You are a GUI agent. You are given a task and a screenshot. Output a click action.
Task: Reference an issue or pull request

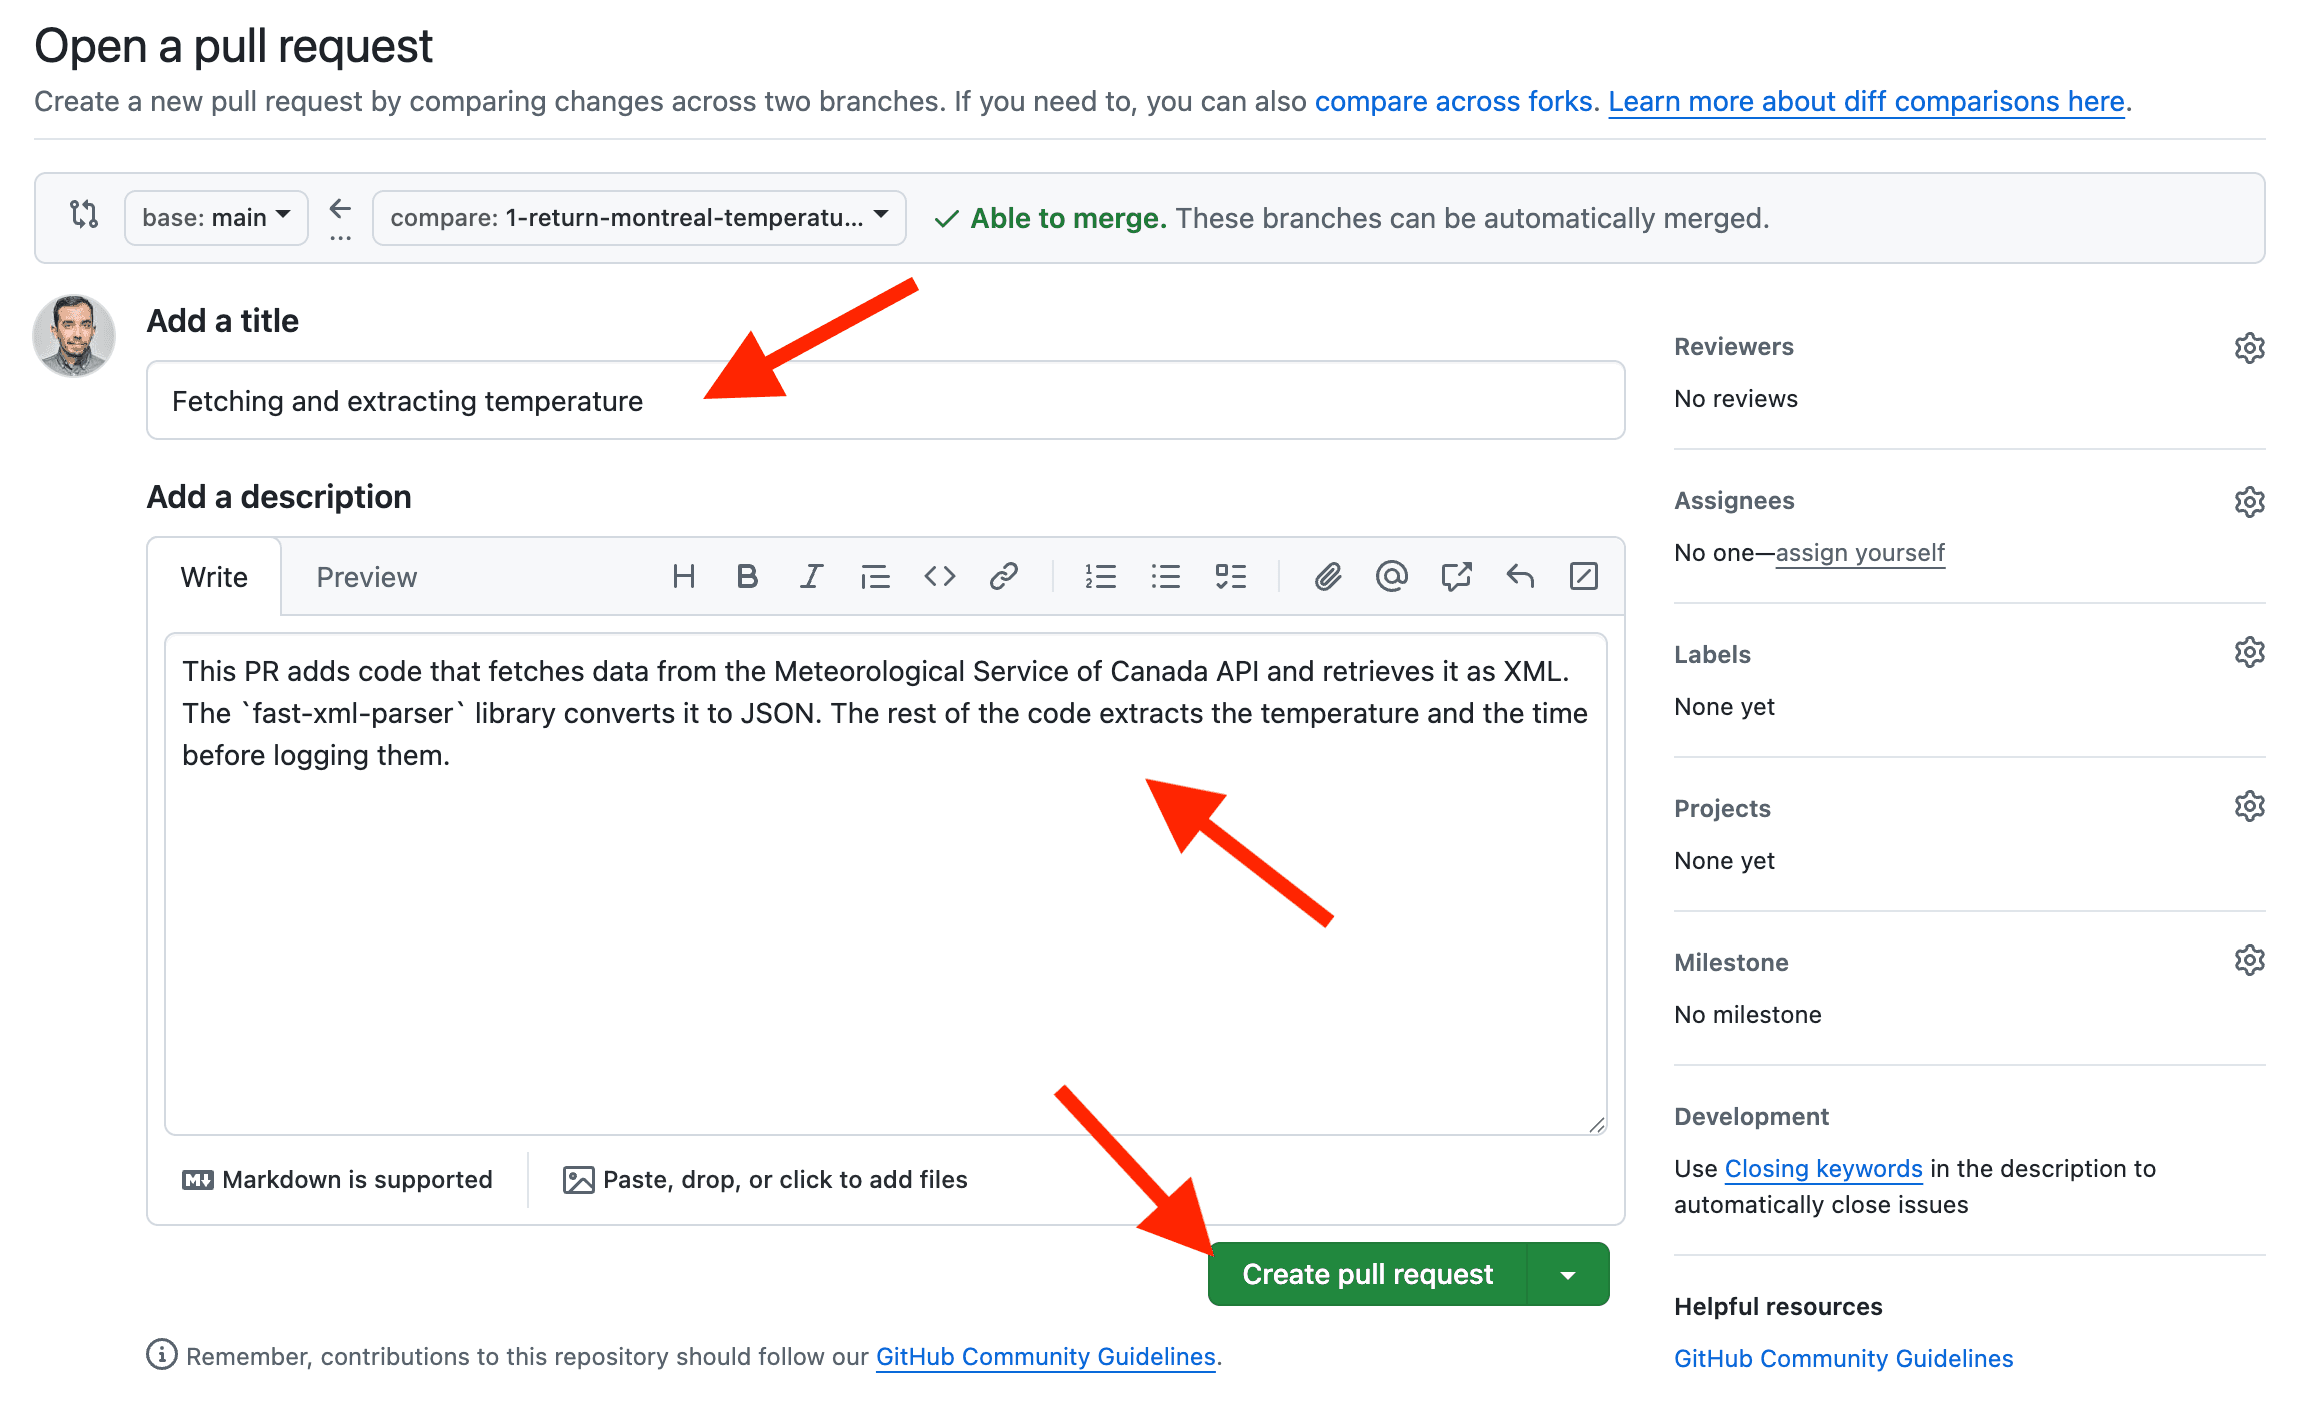[x=1456, y=577]
